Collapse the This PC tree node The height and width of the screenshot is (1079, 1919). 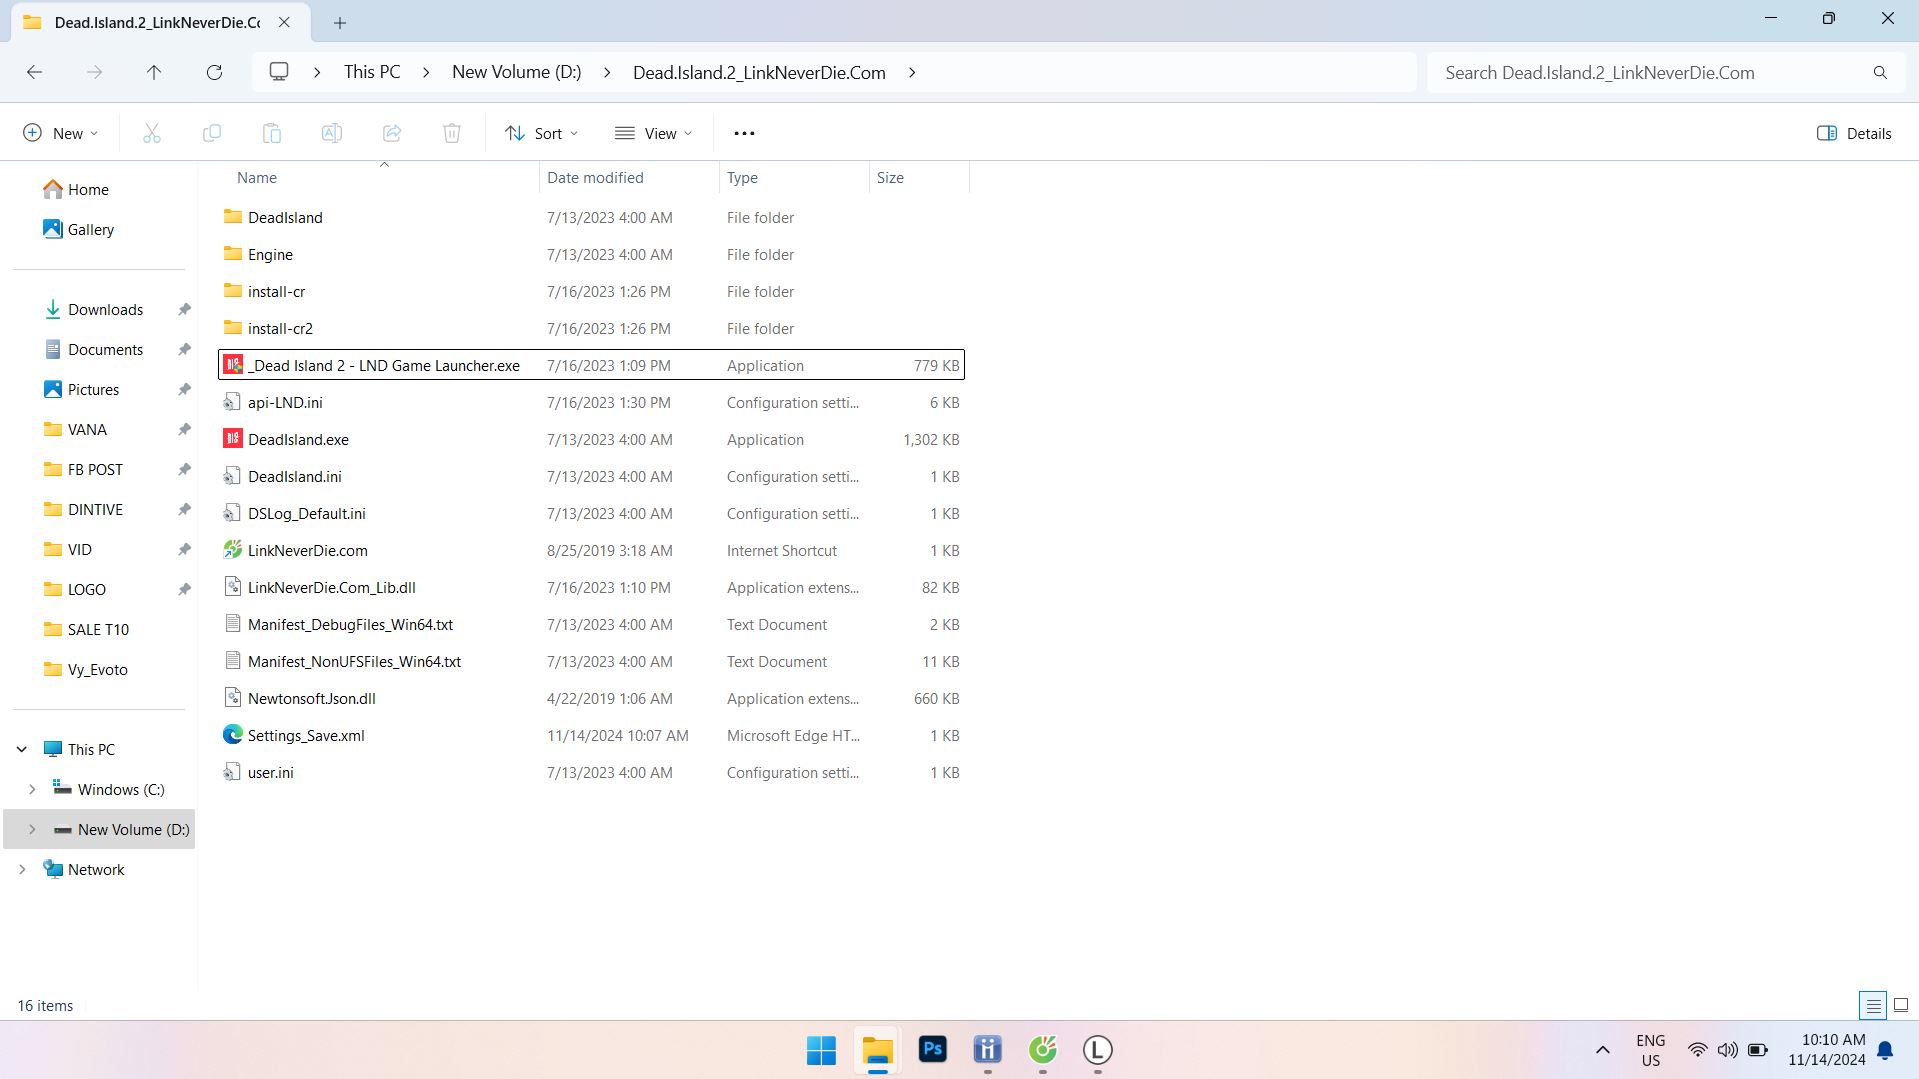[x=22, y=749]
